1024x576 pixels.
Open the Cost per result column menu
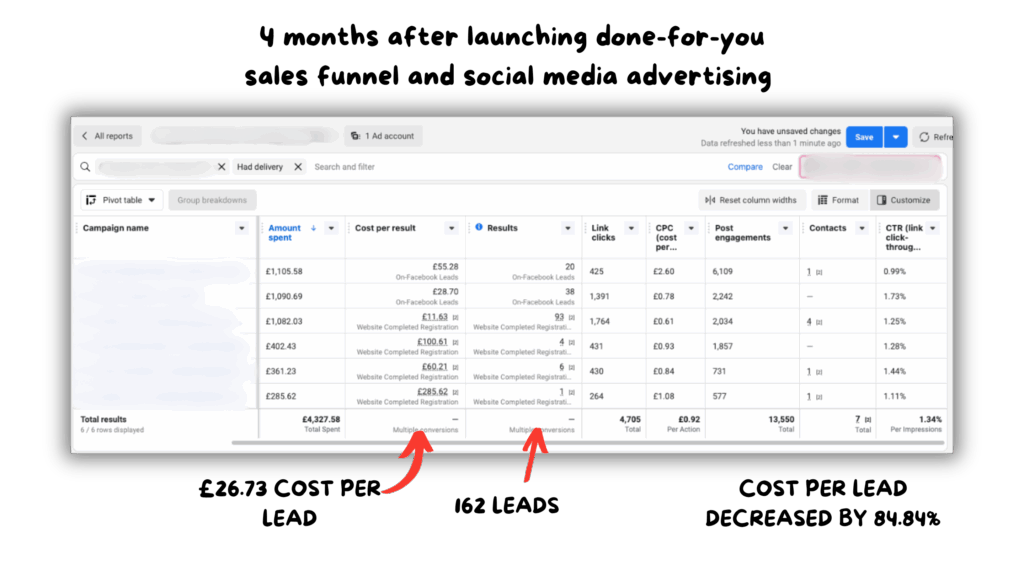click(x=451, y=228)
